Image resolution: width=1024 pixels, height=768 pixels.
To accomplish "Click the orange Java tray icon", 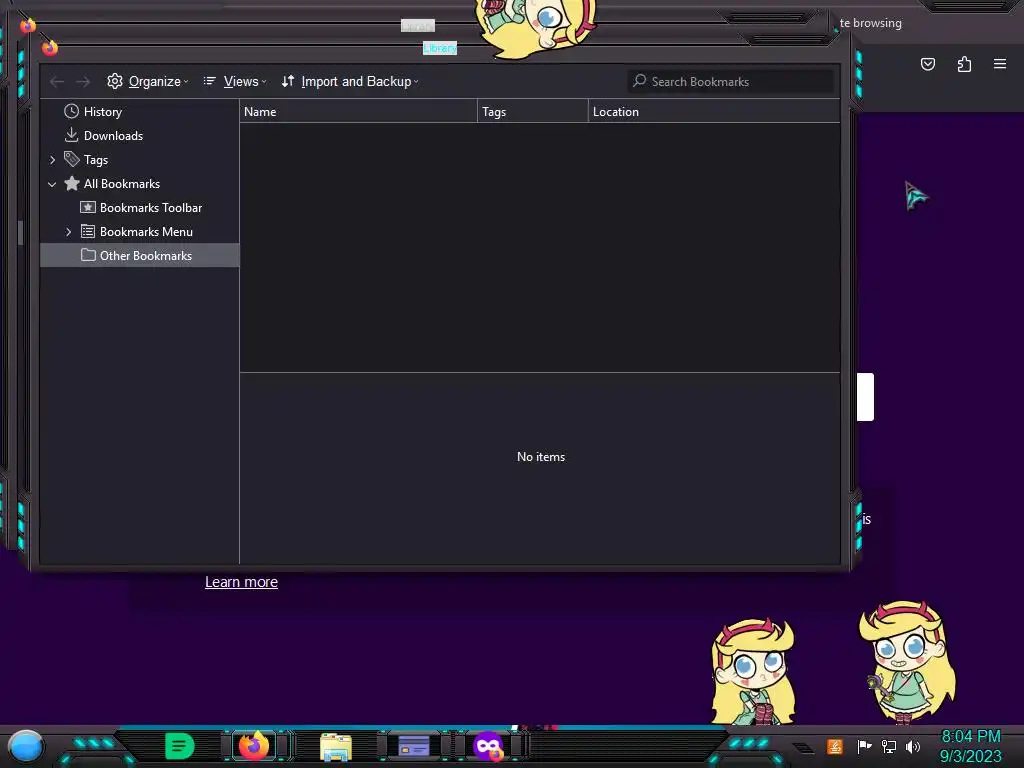I will (x=835, y=746).
